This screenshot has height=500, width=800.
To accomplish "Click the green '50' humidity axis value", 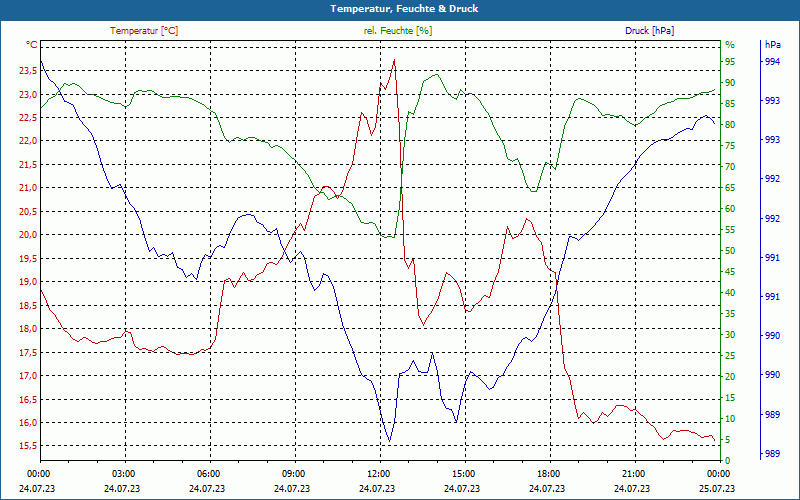I will point(730,251).
